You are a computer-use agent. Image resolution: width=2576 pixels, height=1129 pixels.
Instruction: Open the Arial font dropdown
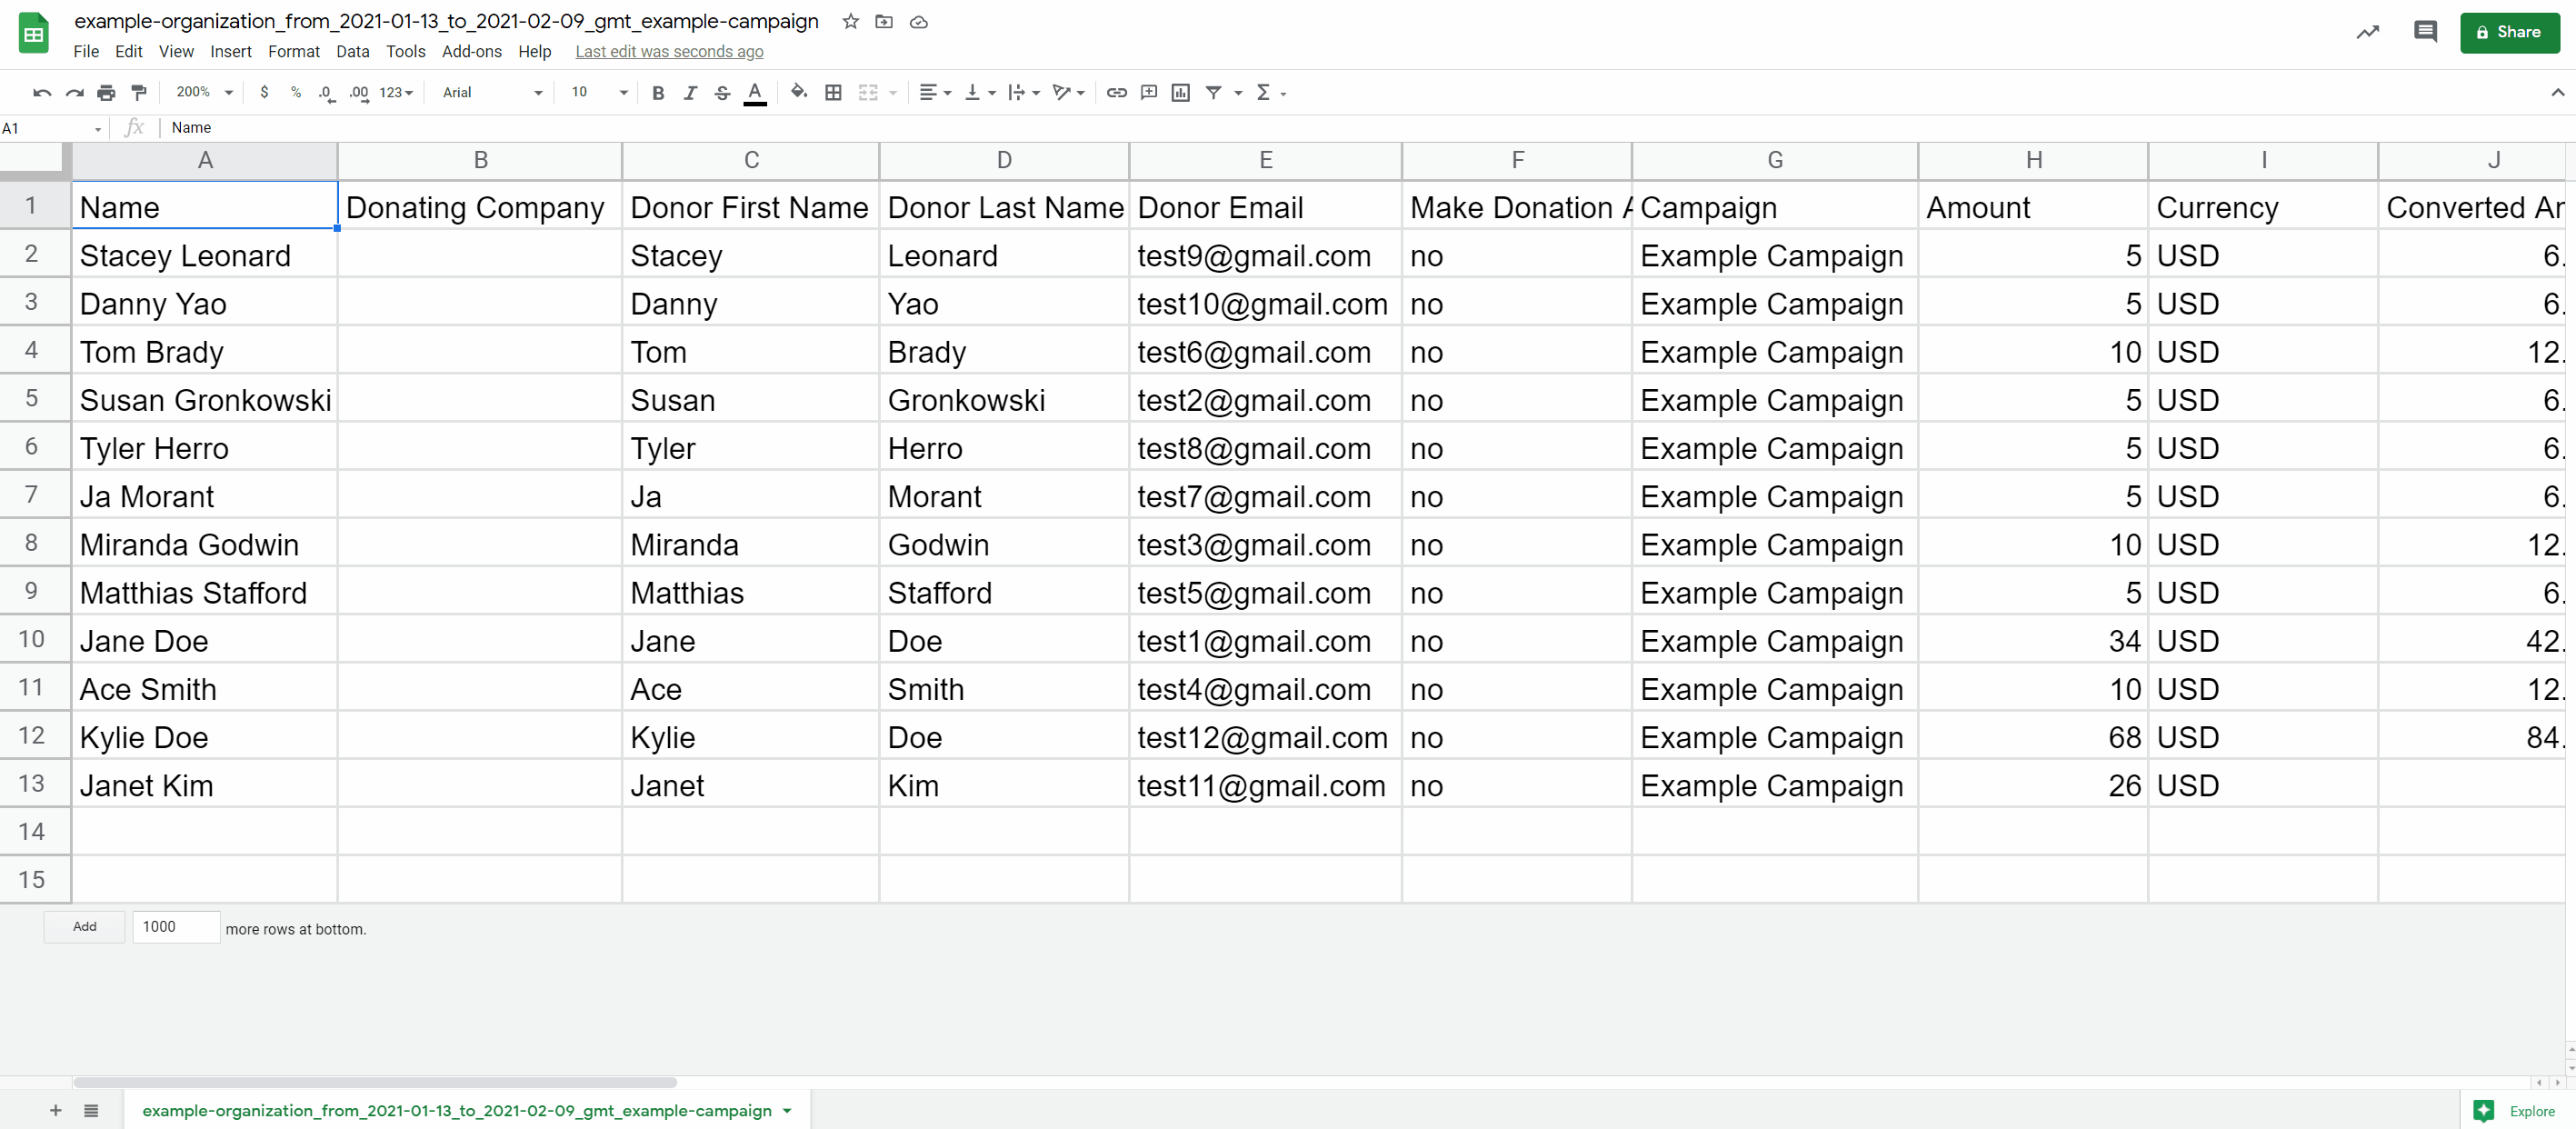point(492,92)
